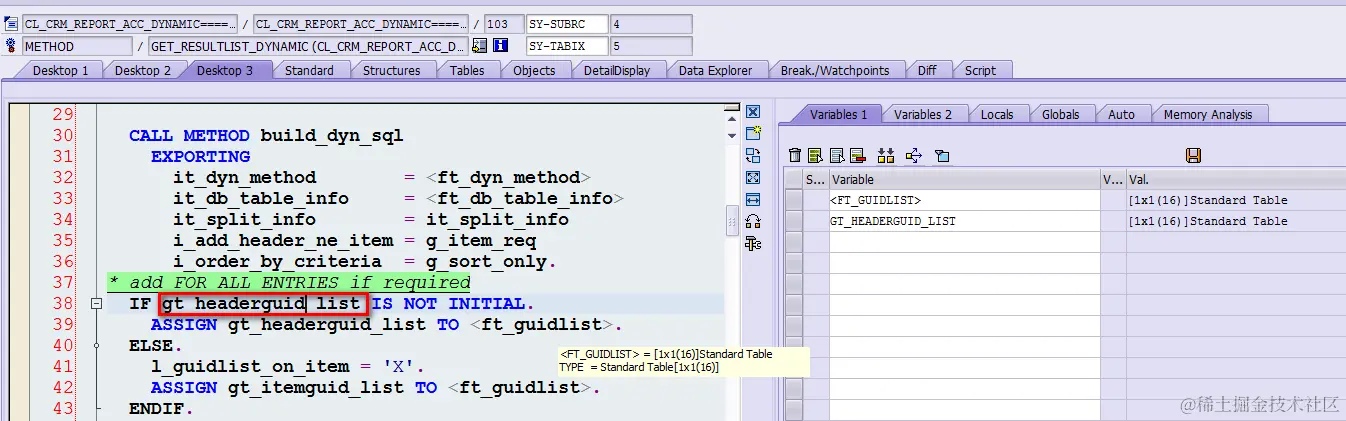Click the SY-TABIX field
Image resolution: width=1346 pixels, height=421 pixels.
pos(567,46)
